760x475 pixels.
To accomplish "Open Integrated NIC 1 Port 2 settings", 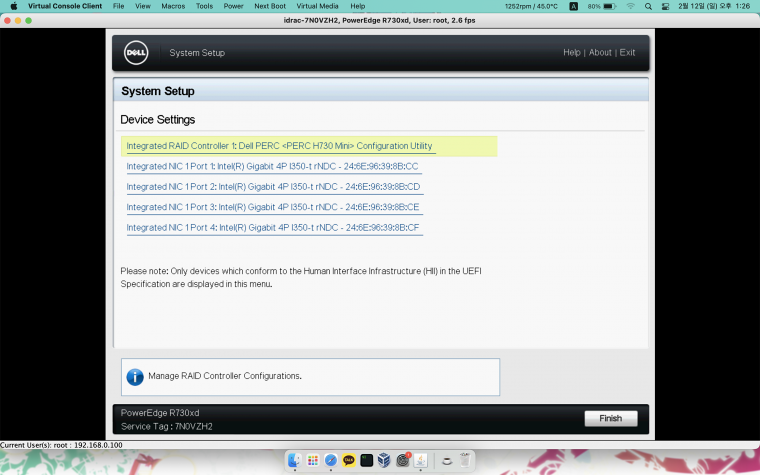I will tap(273, 187).
